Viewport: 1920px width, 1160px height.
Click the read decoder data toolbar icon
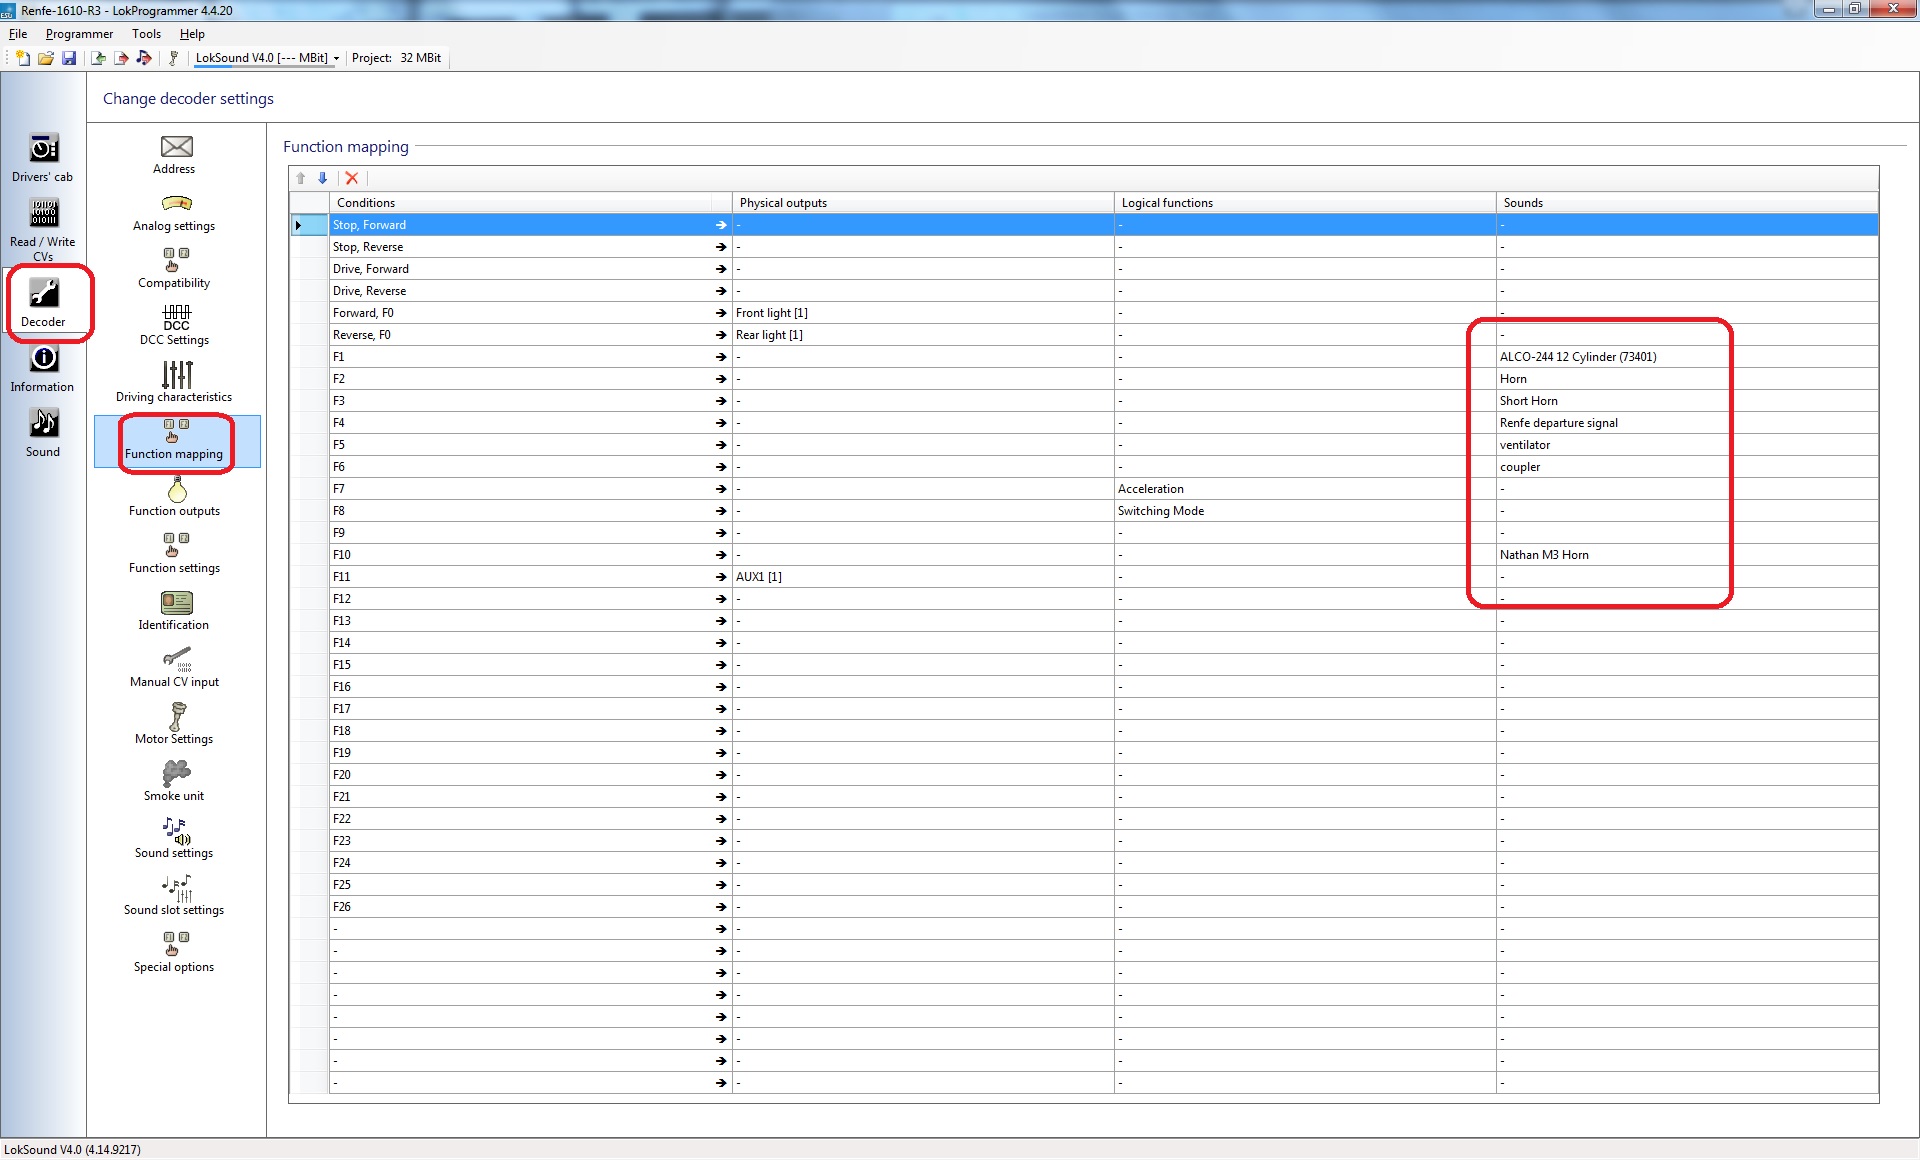pyautogui.click(x=98, y=58)
